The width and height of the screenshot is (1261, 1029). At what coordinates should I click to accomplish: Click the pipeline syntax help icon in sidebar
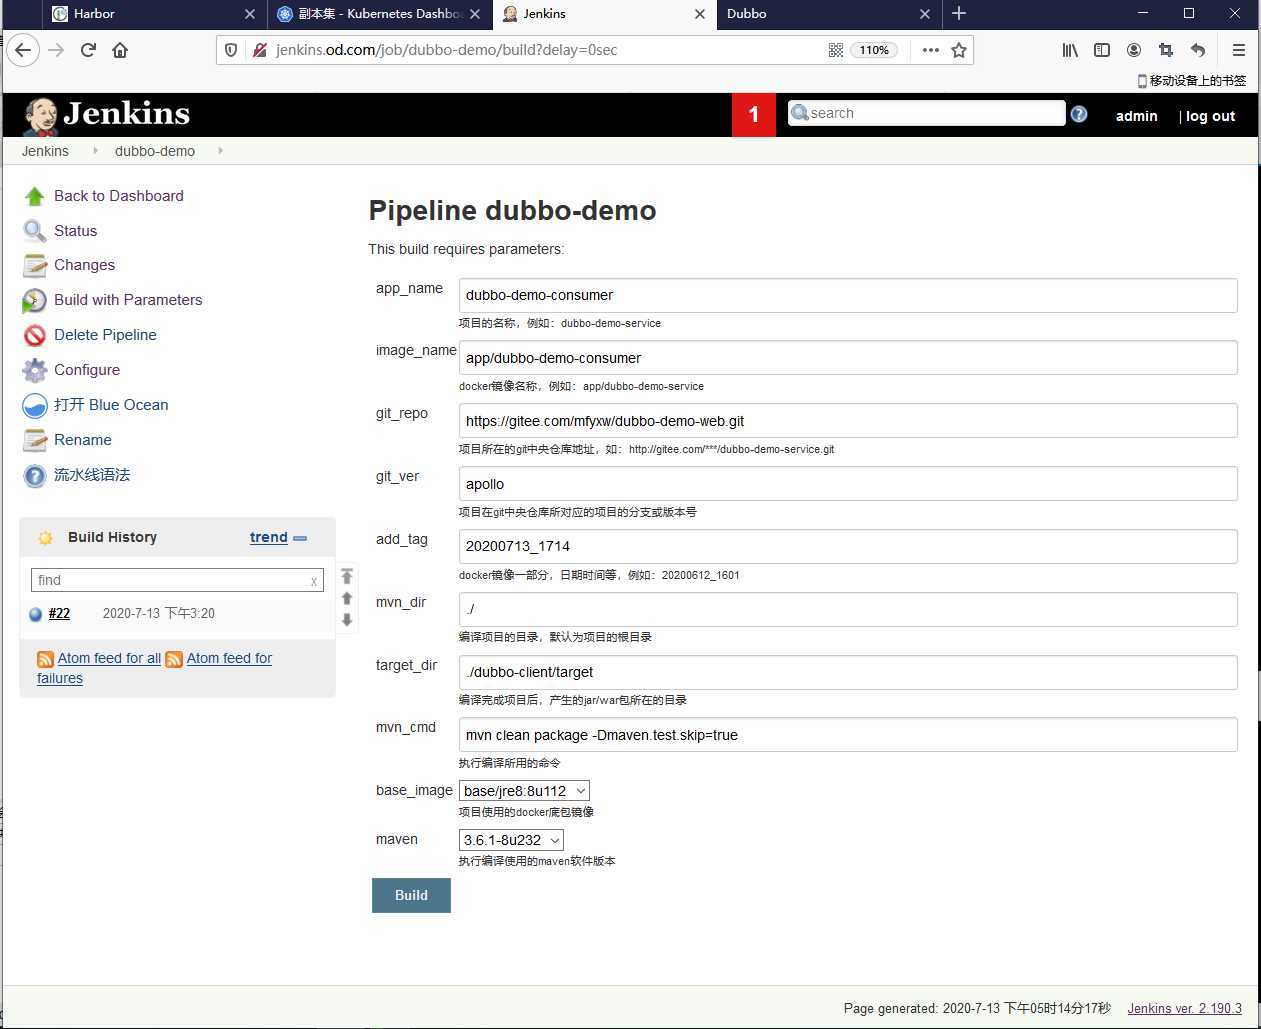35,475
